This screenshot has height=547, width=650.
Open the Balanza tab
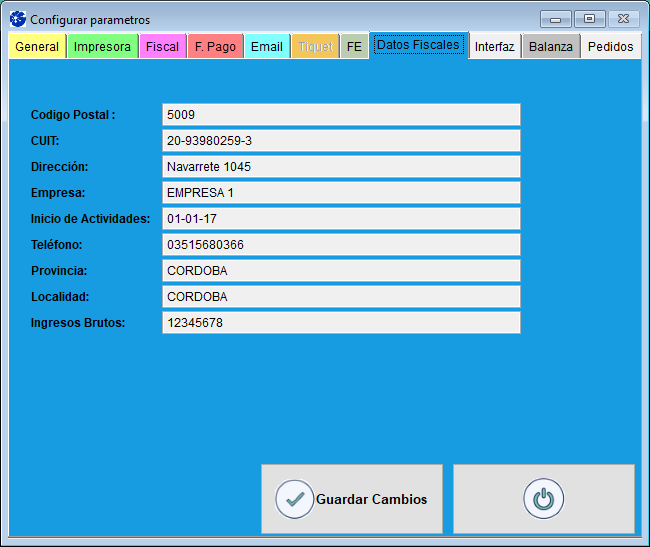(x=551, y=47)
